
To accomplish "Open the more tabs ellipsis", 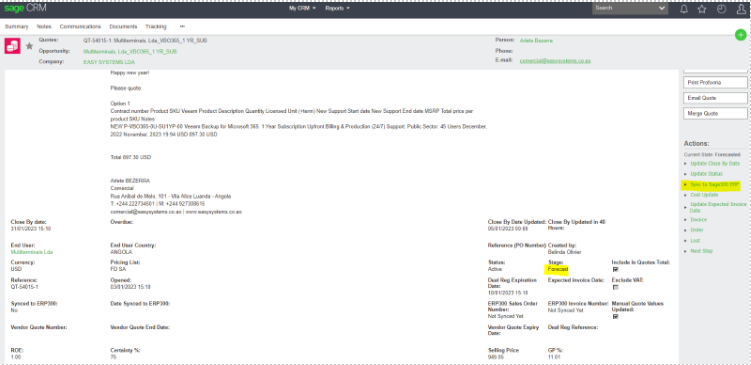I will pos(182,26).
